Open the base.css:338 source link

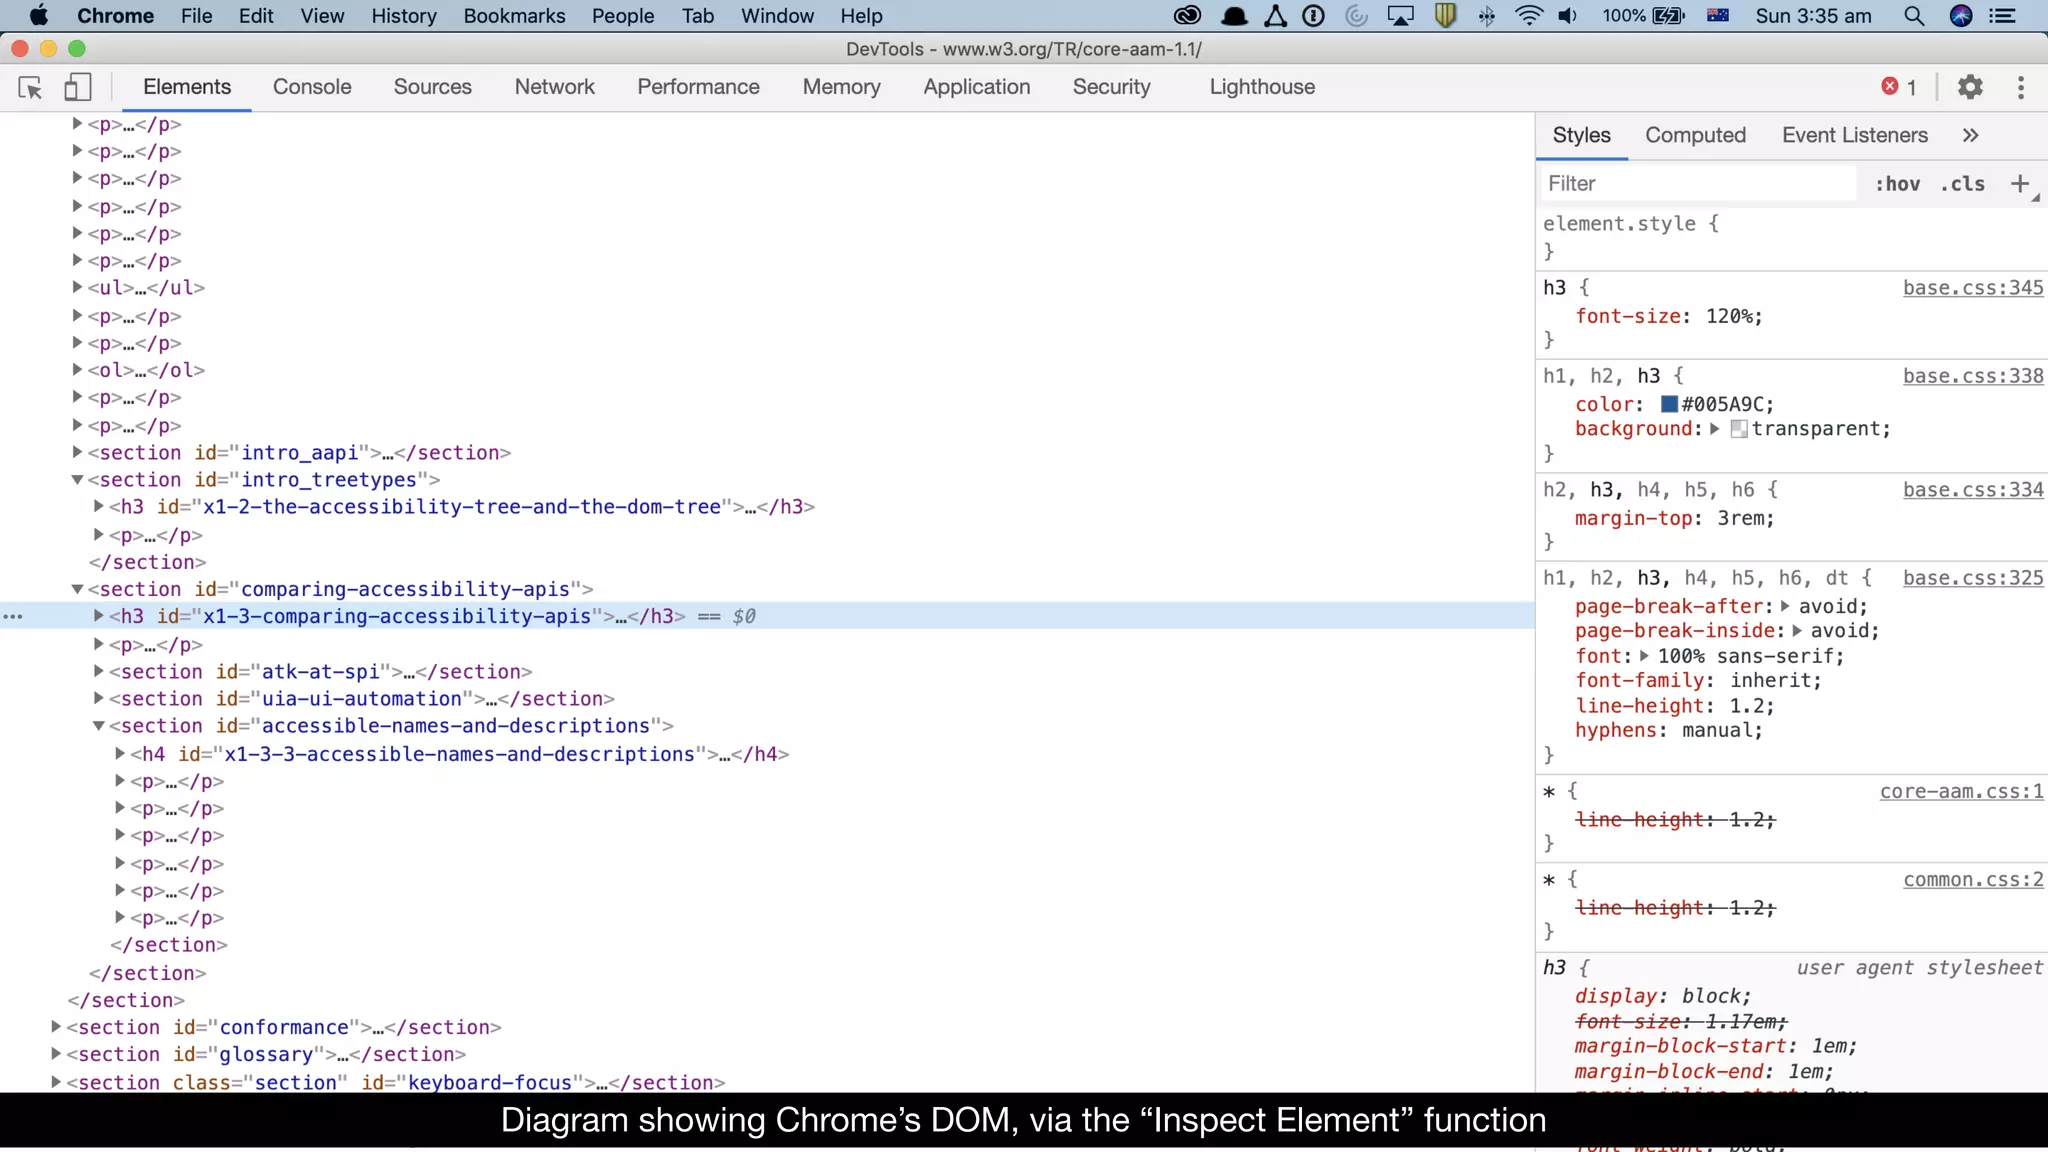pyautogui.click(x=1973, y=376)
